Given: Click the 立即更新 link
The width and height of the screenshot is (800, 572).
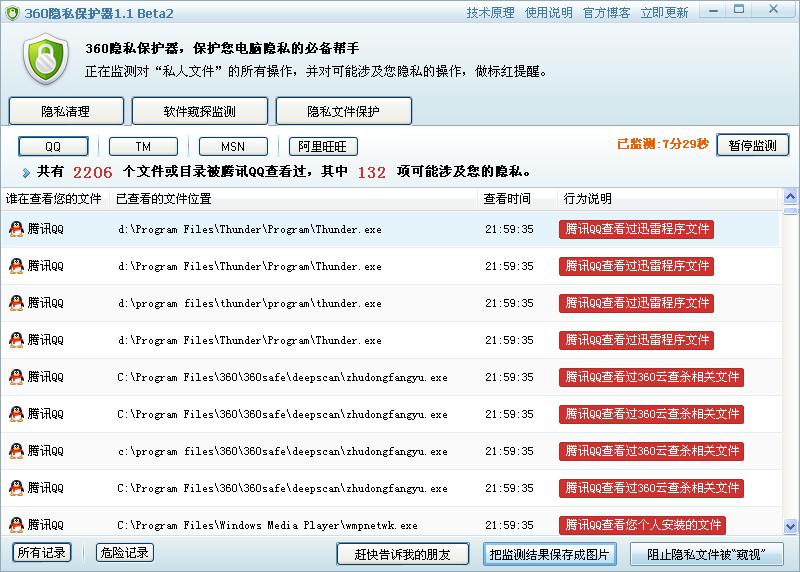Looking at the screenshot, I should [664, 13].
